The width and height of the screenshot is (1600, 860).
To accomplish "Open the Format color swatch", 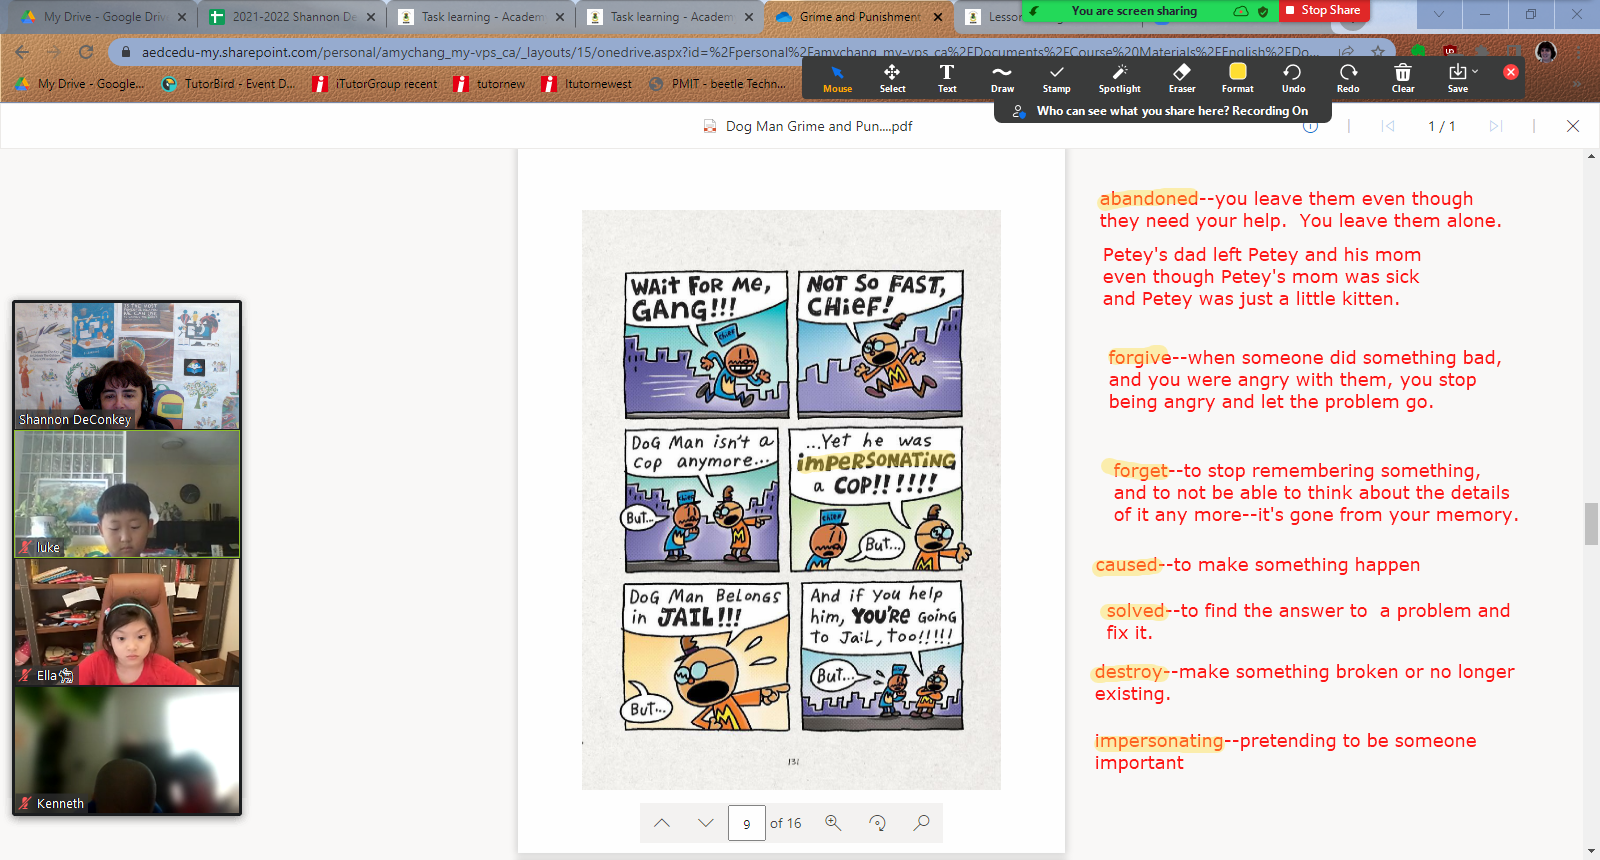I will coord(1237,78).
